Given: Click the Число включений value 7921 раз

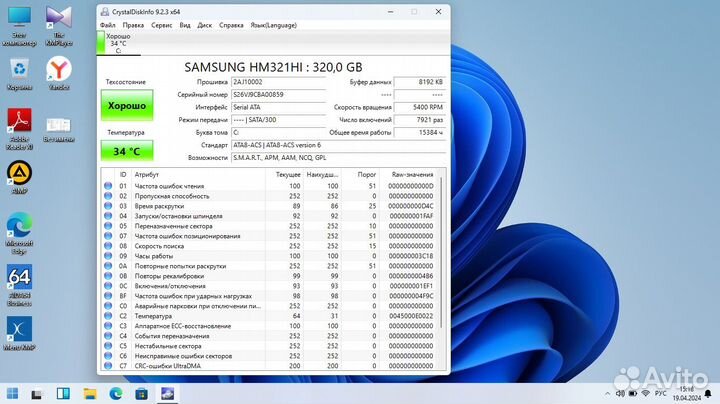Looking at the screenshot, I should click(420, 120).
